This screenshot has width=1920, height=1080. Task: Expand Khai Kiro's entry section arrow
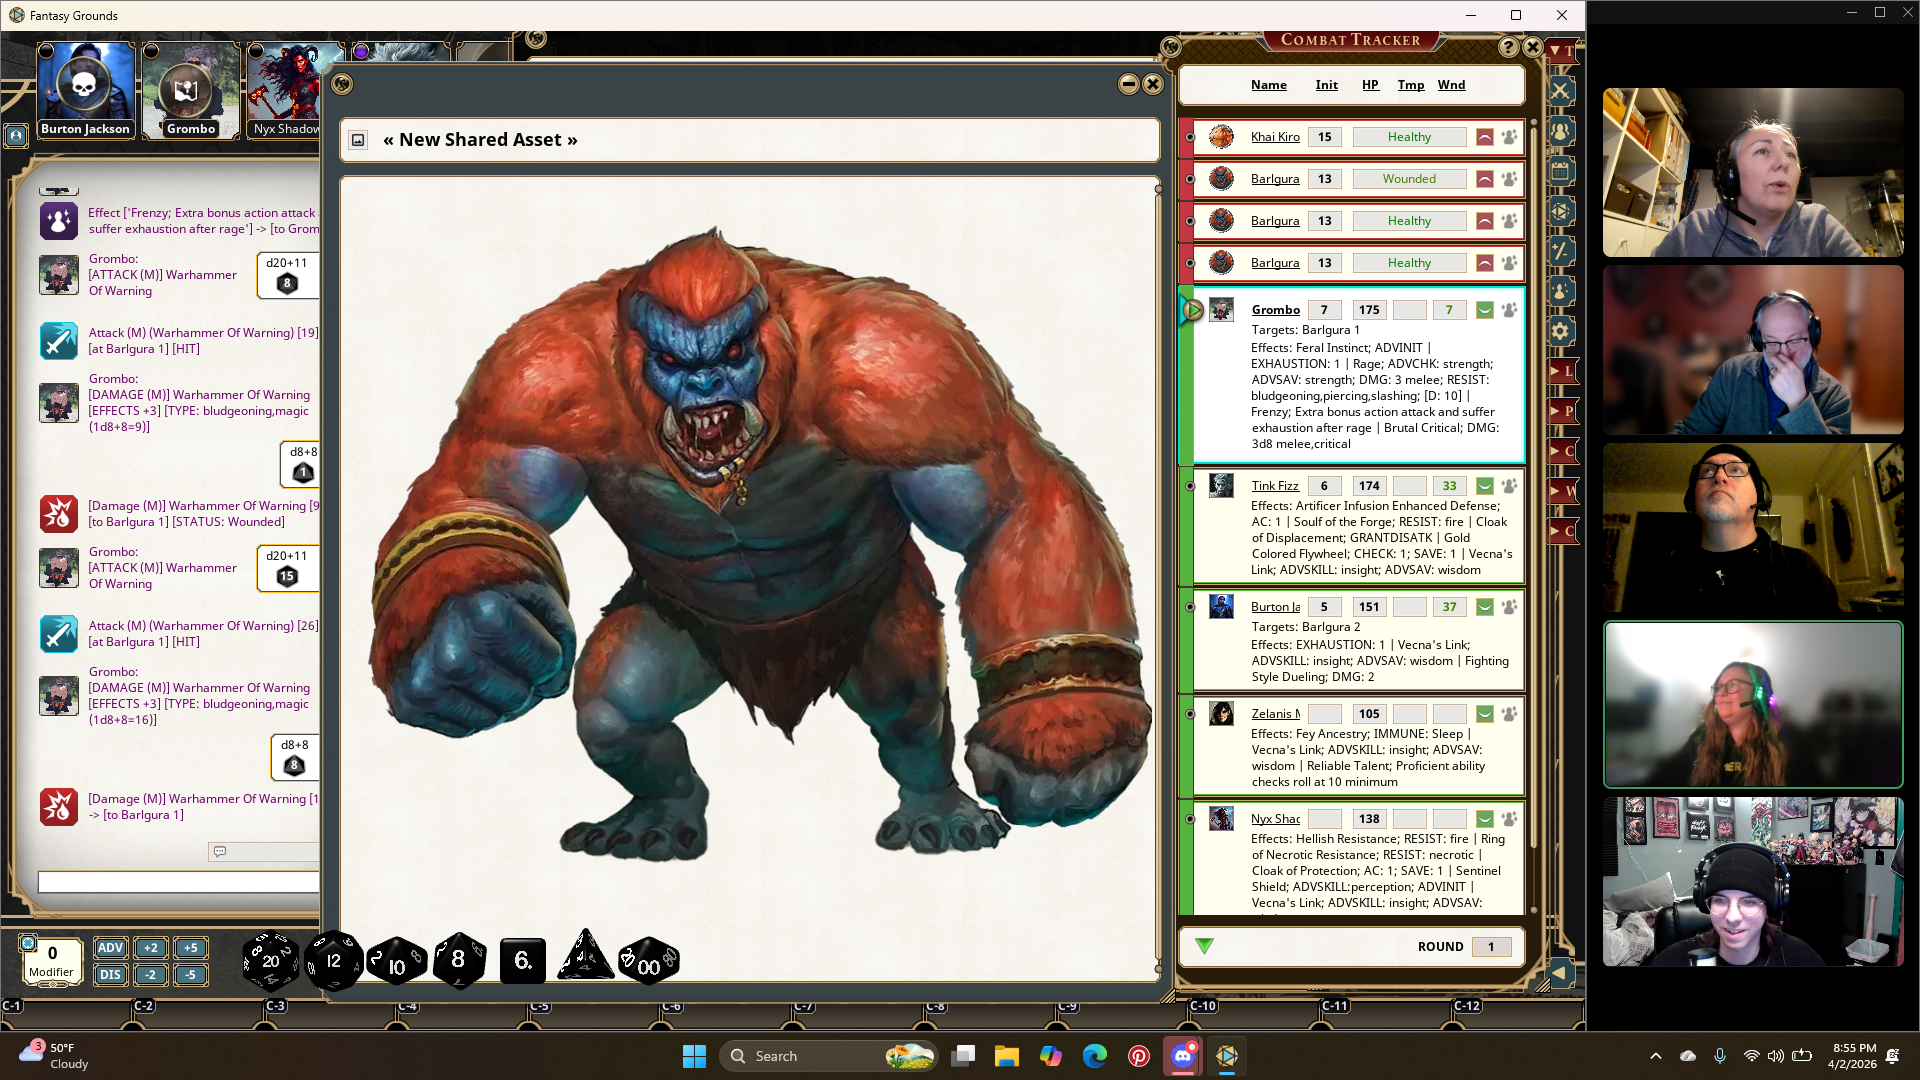pos(1485,137)
